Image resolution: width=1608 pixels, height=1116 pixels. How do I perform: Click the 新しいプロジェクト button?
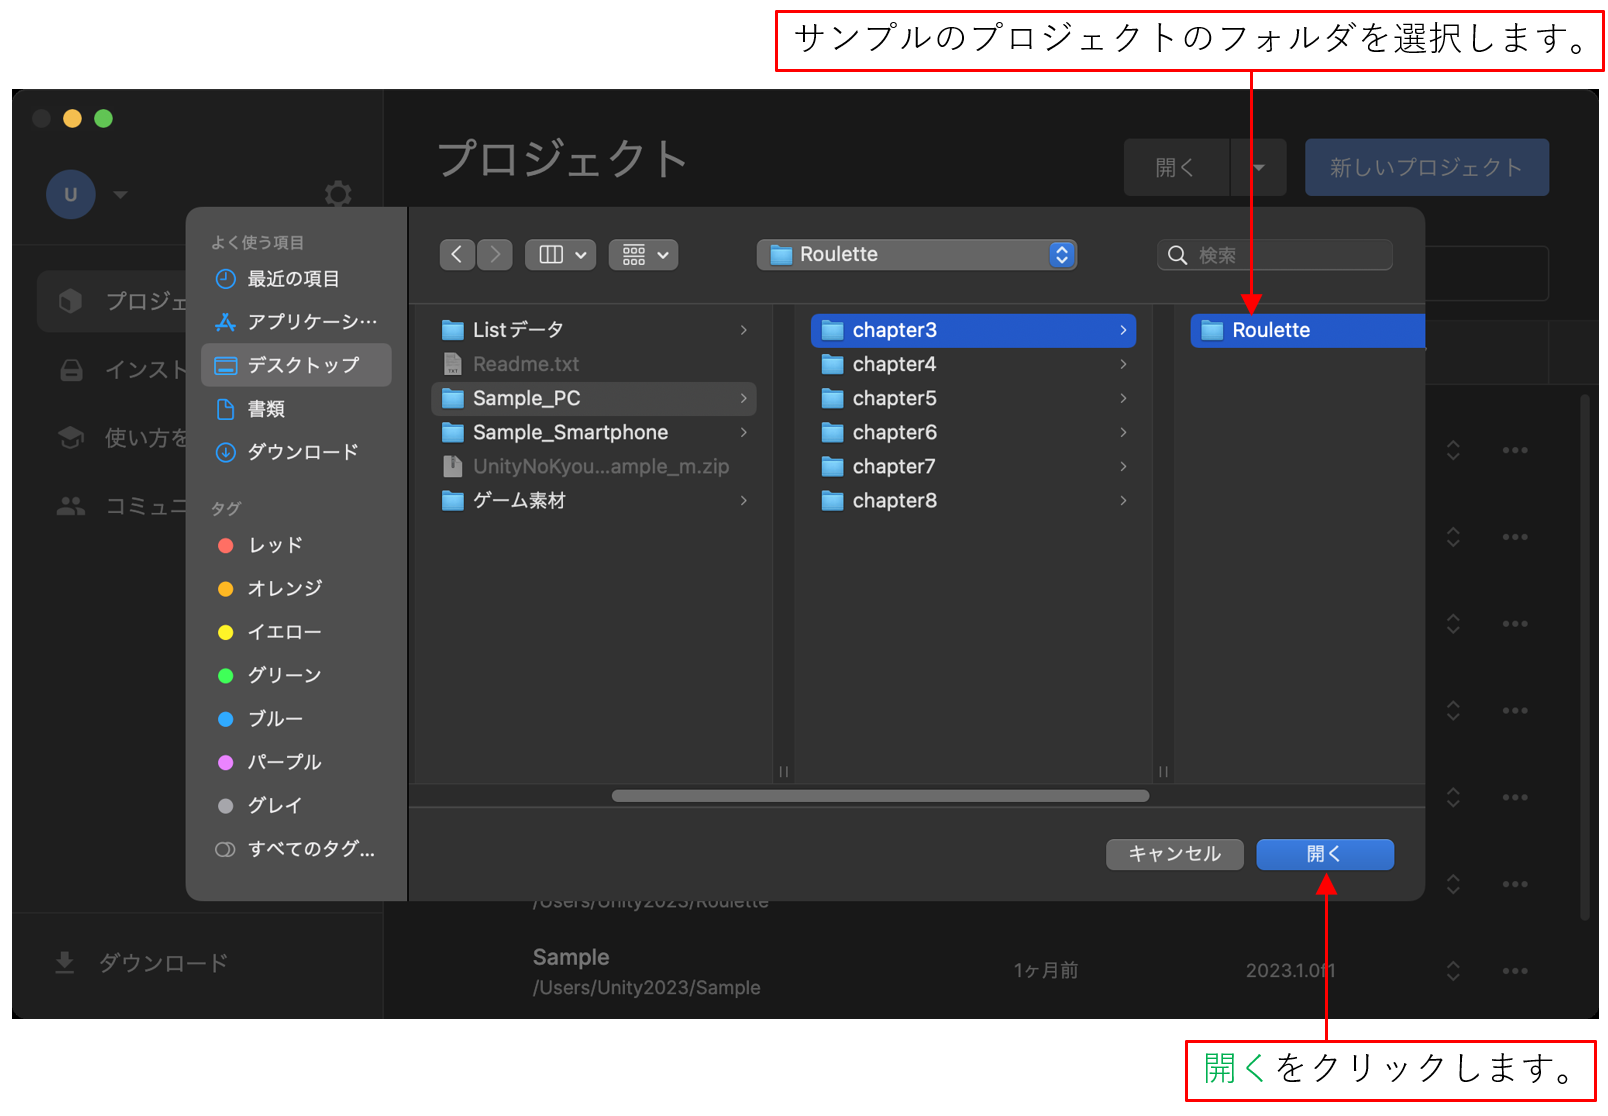click(1426, 167)
